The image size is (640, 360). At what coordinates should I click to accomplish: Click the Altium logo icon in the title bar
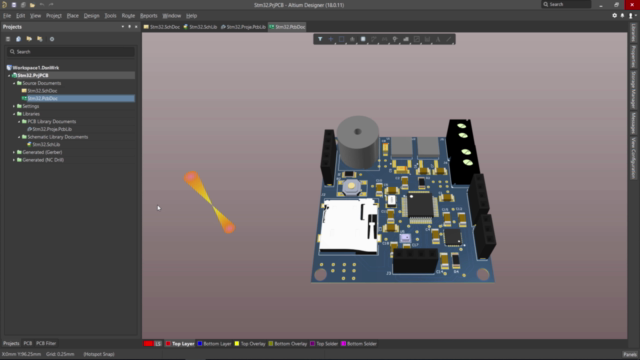(4, 5)
